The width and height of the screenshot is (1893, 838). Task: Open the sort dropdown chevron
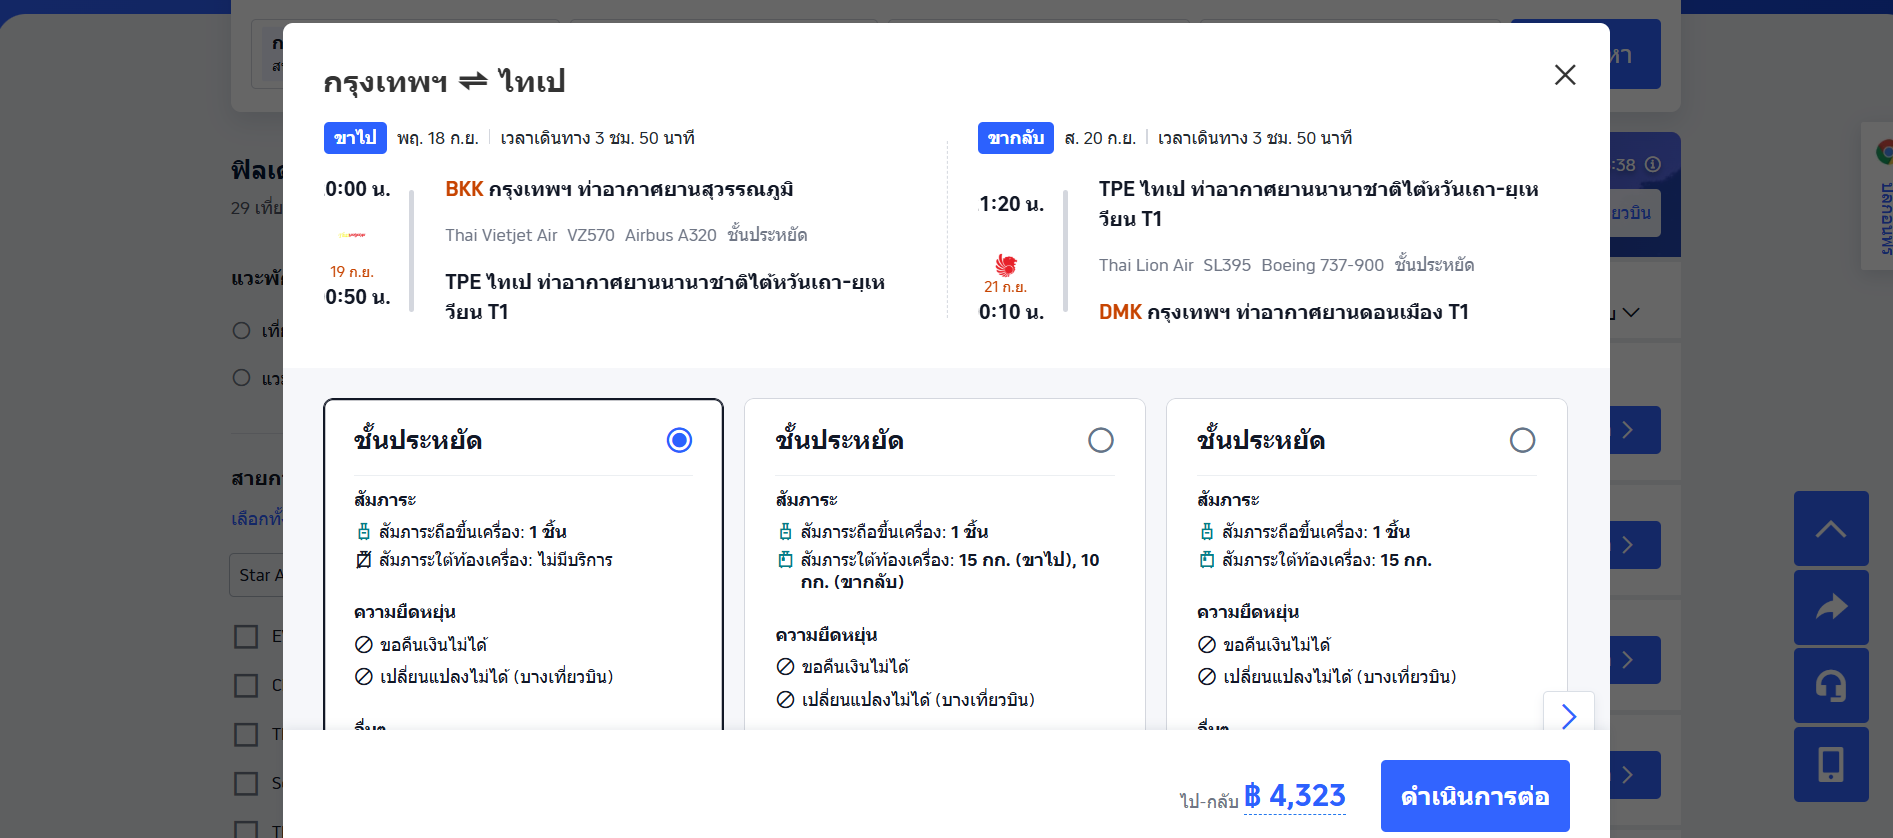pyautogui.click(x=1630, y=312)
